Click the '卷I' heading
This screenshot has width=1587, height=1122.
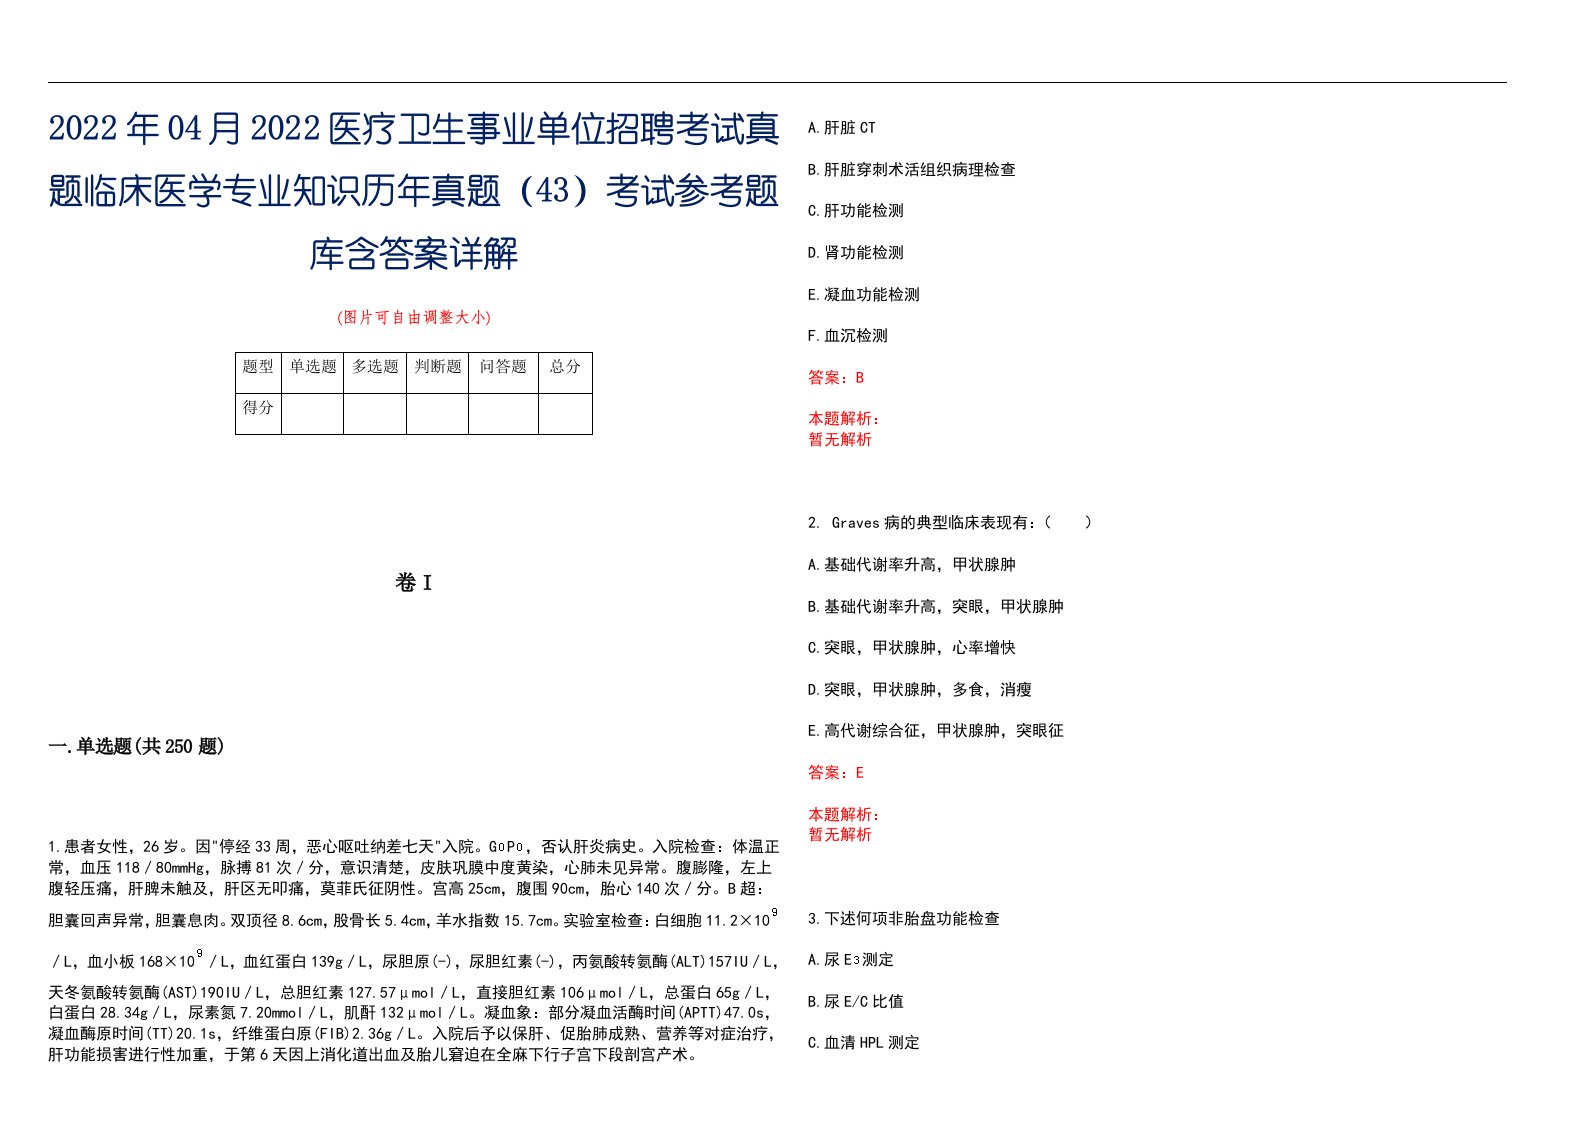coord(414,583)
